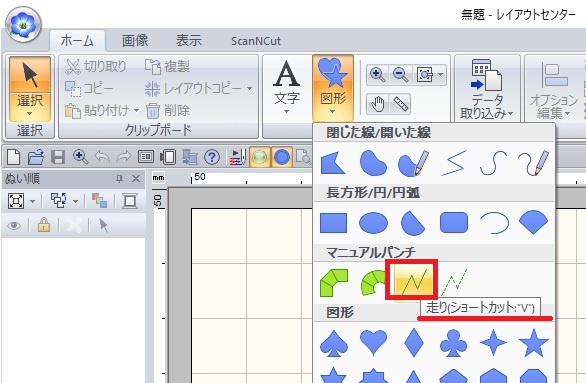Open the flower application menu button
Image resolution: width=586 pixels, height=383 pixels.
click(x=23, y=25)
